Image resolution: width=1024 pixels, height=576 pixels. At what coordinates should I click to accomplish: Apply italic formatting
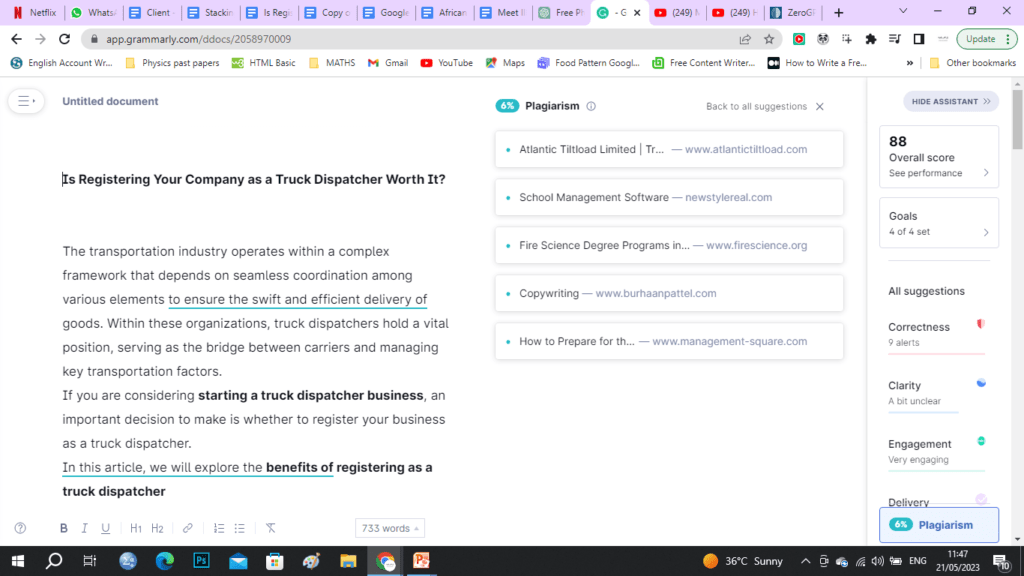pos(85,528)
